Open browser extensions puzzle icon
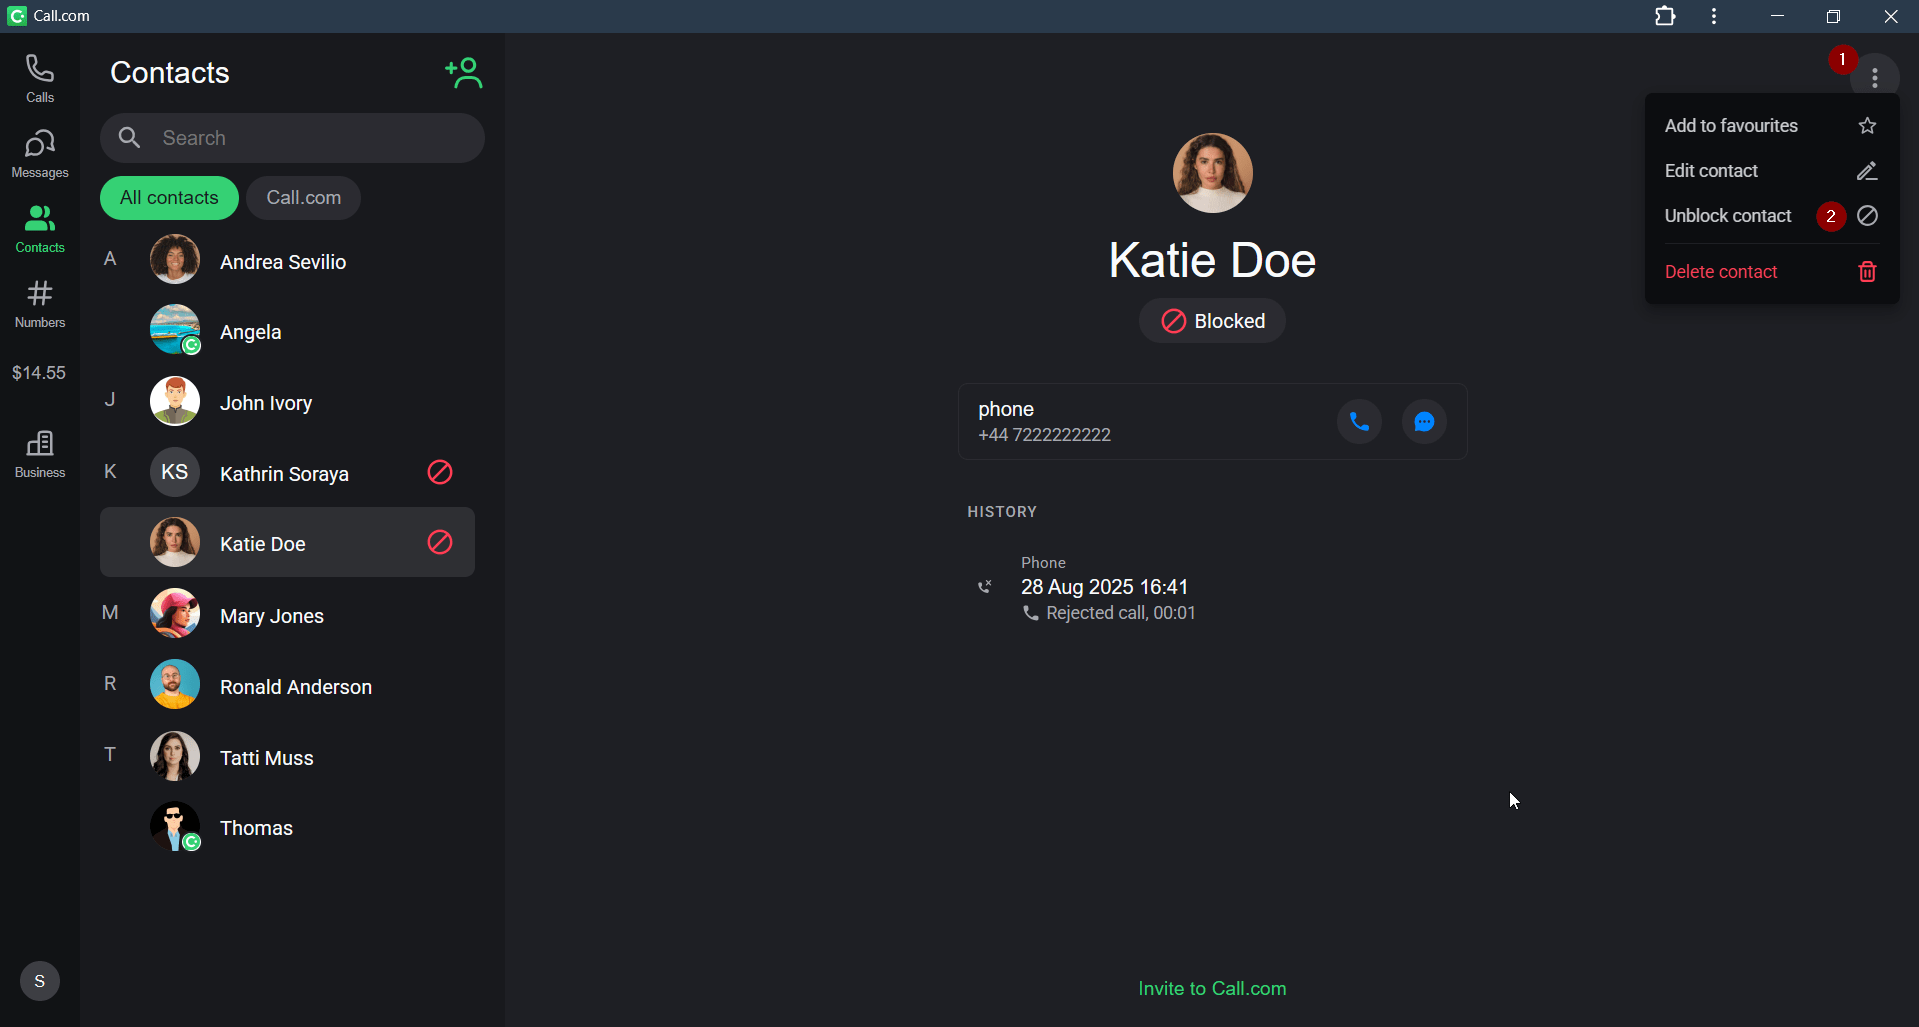Screen dimensions: 1919x1027 pos(1665,16)
